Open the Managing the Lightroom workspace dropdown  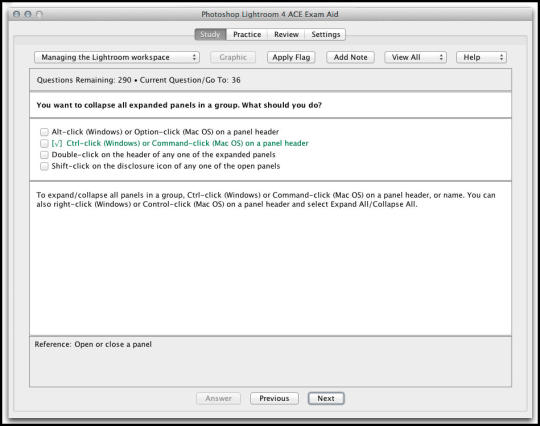coord(117,57)
